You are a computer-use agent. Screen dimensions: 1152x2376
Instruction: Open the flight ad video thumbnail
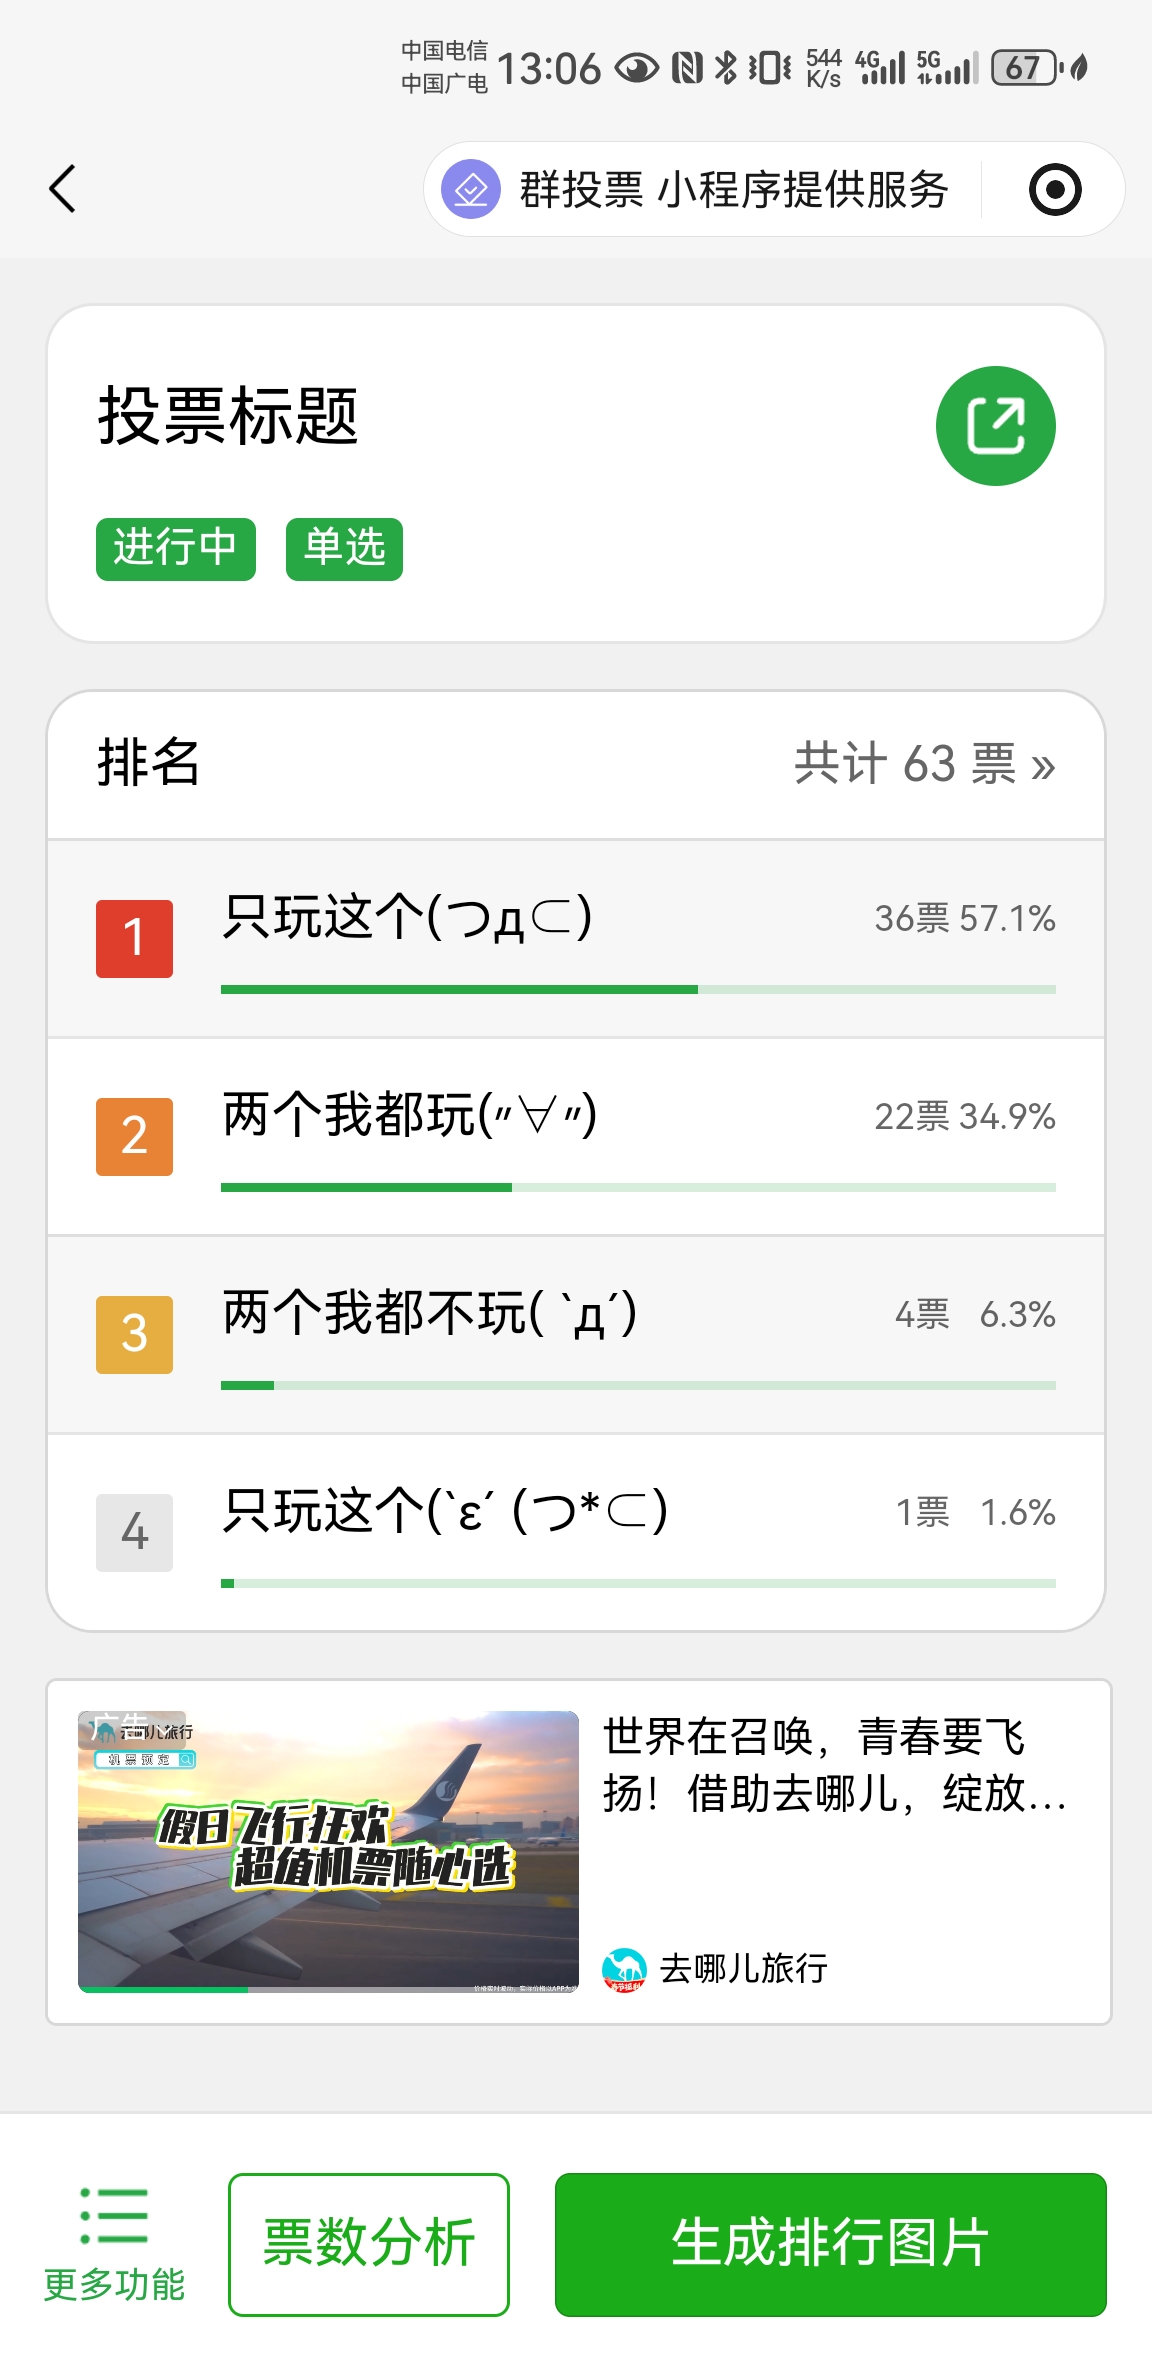[328, 1851]
